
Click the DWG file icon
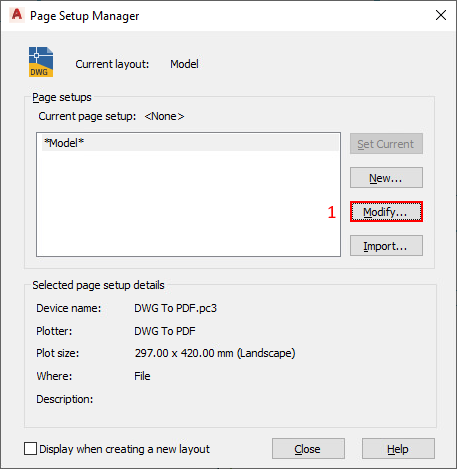(41, 62)
